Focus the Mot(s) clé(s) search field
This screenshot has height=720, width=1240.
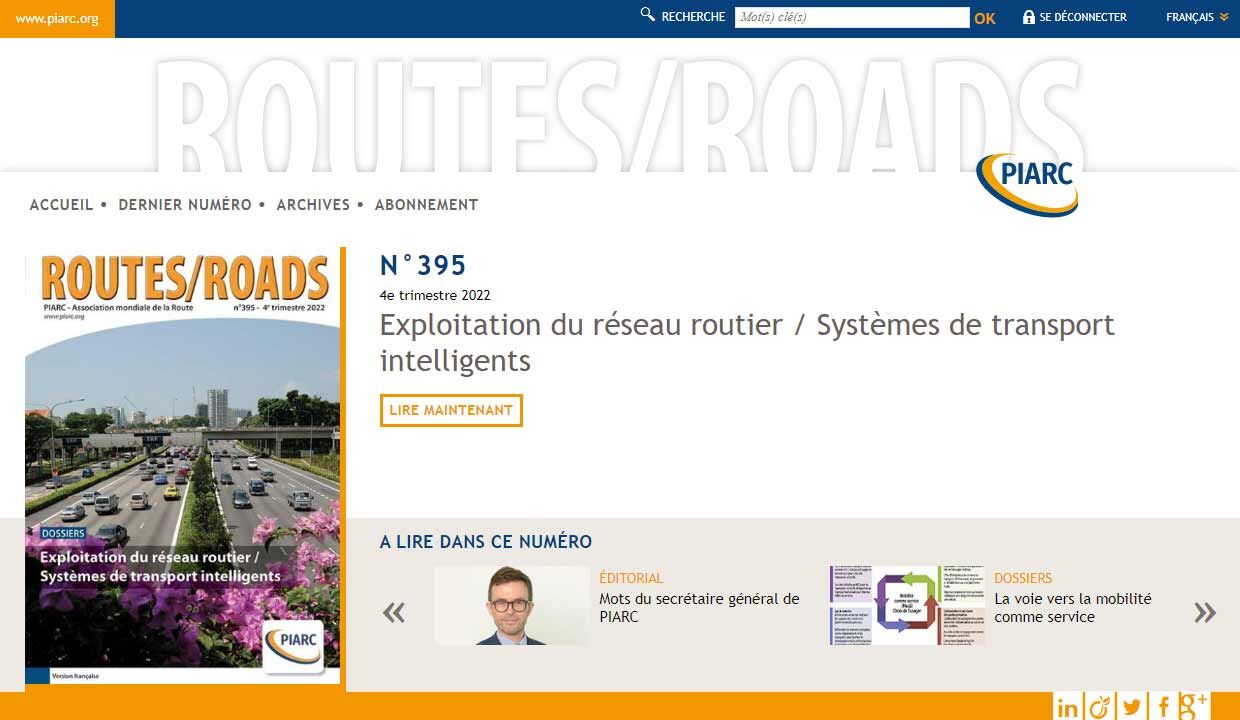point(852,17)
